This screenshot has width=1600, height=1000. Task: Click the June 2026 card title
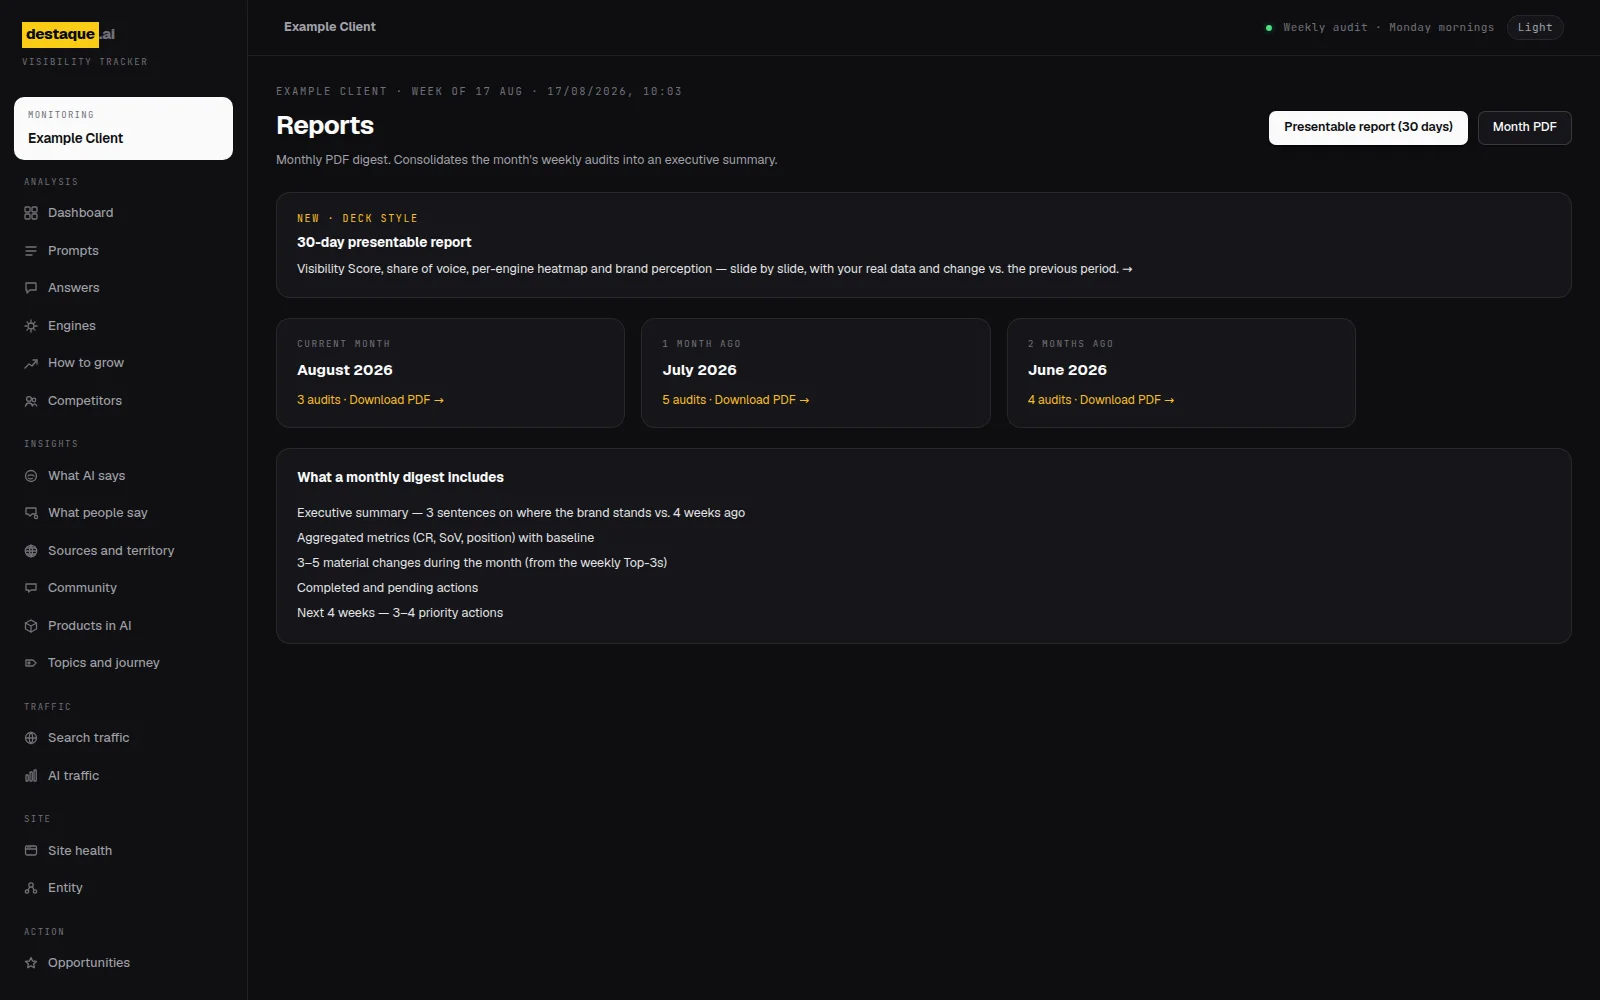click(1067, 370)
